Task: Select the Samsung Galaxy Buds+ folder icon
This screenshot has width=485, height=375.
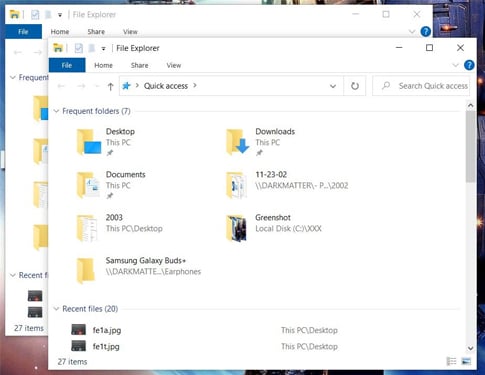Action: tap(86, 271)
